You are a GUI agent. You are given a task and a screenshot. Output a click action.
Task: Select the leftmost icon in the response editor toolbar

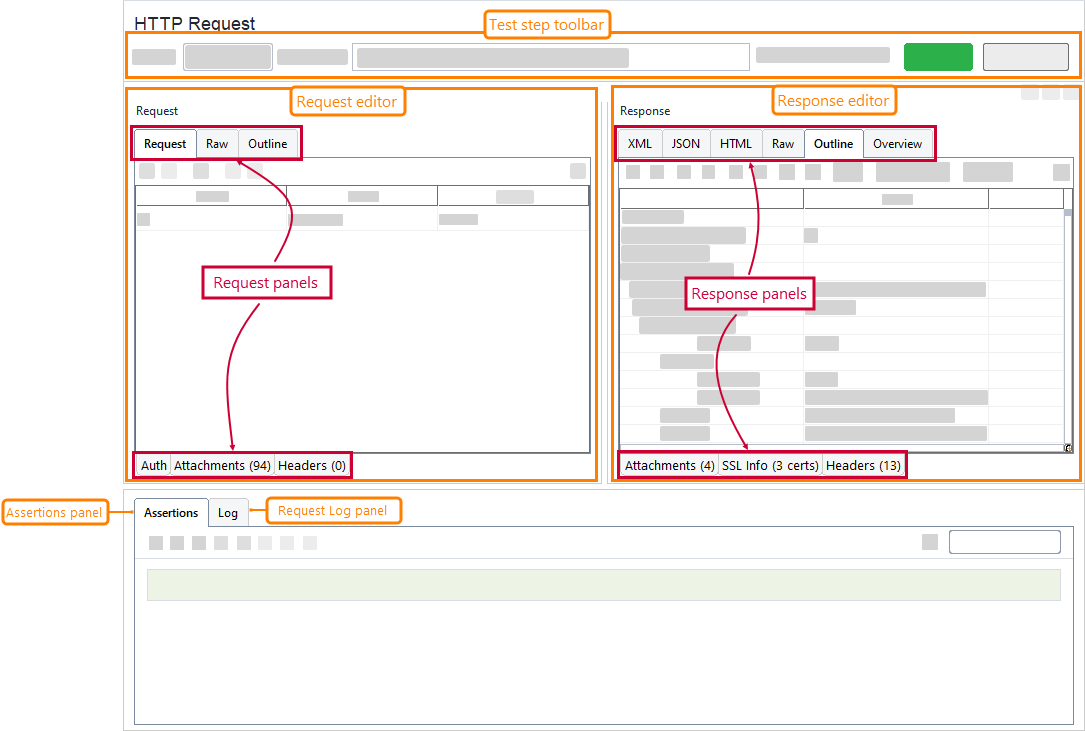point(631,171)
